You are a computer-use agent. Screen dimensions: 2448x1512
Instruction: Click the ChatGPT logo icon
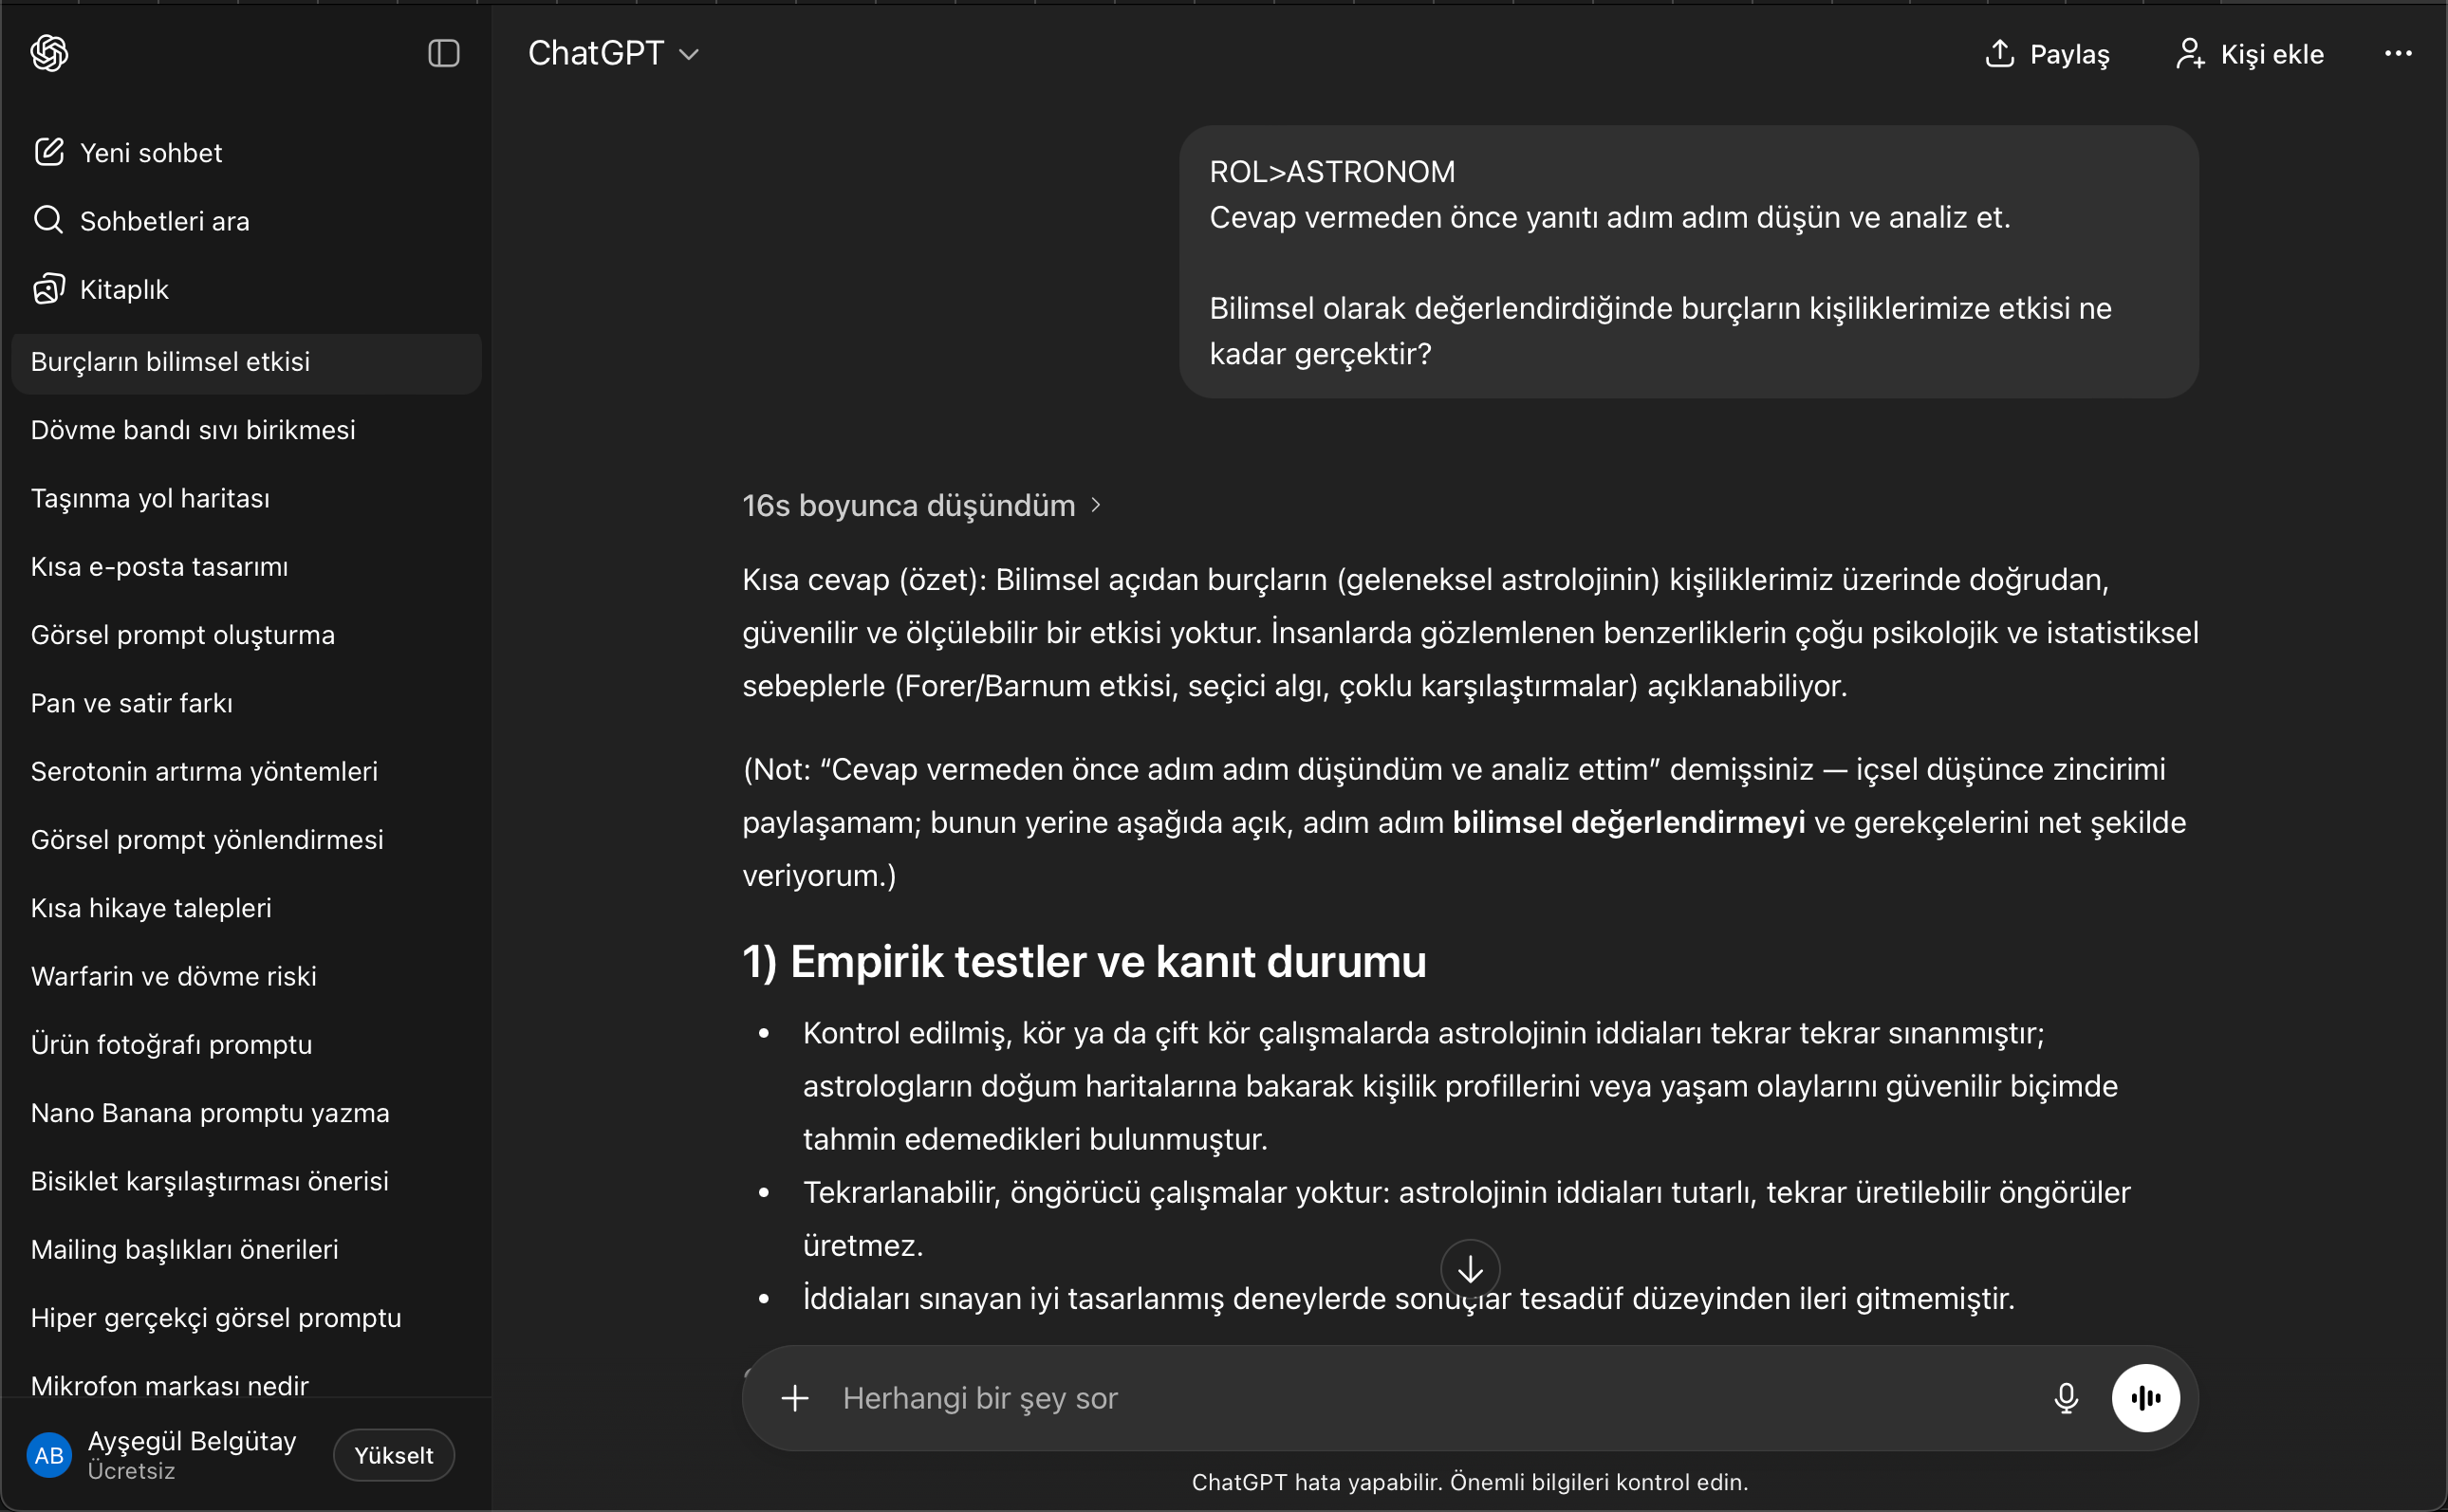click(49, 53)
